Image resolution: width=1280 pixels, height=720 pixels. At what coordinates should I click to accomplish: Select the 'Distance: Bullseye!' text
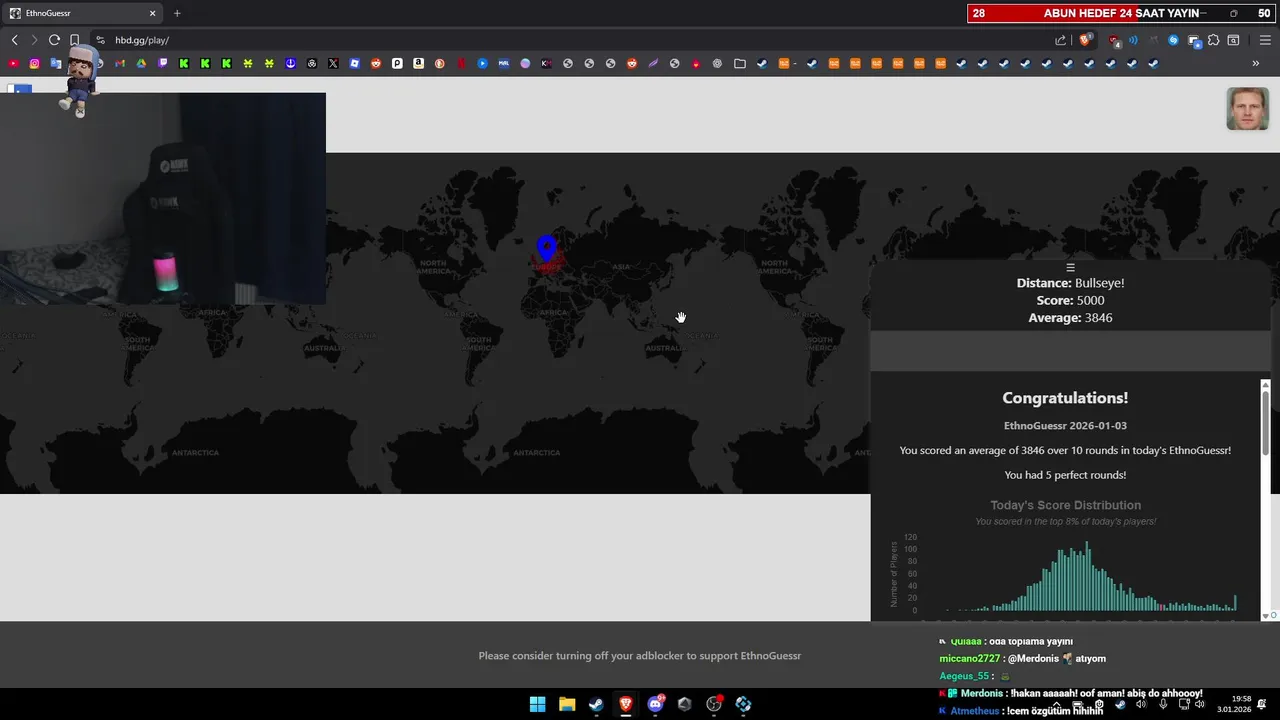pyautogui.click(x=1070, y=283)
